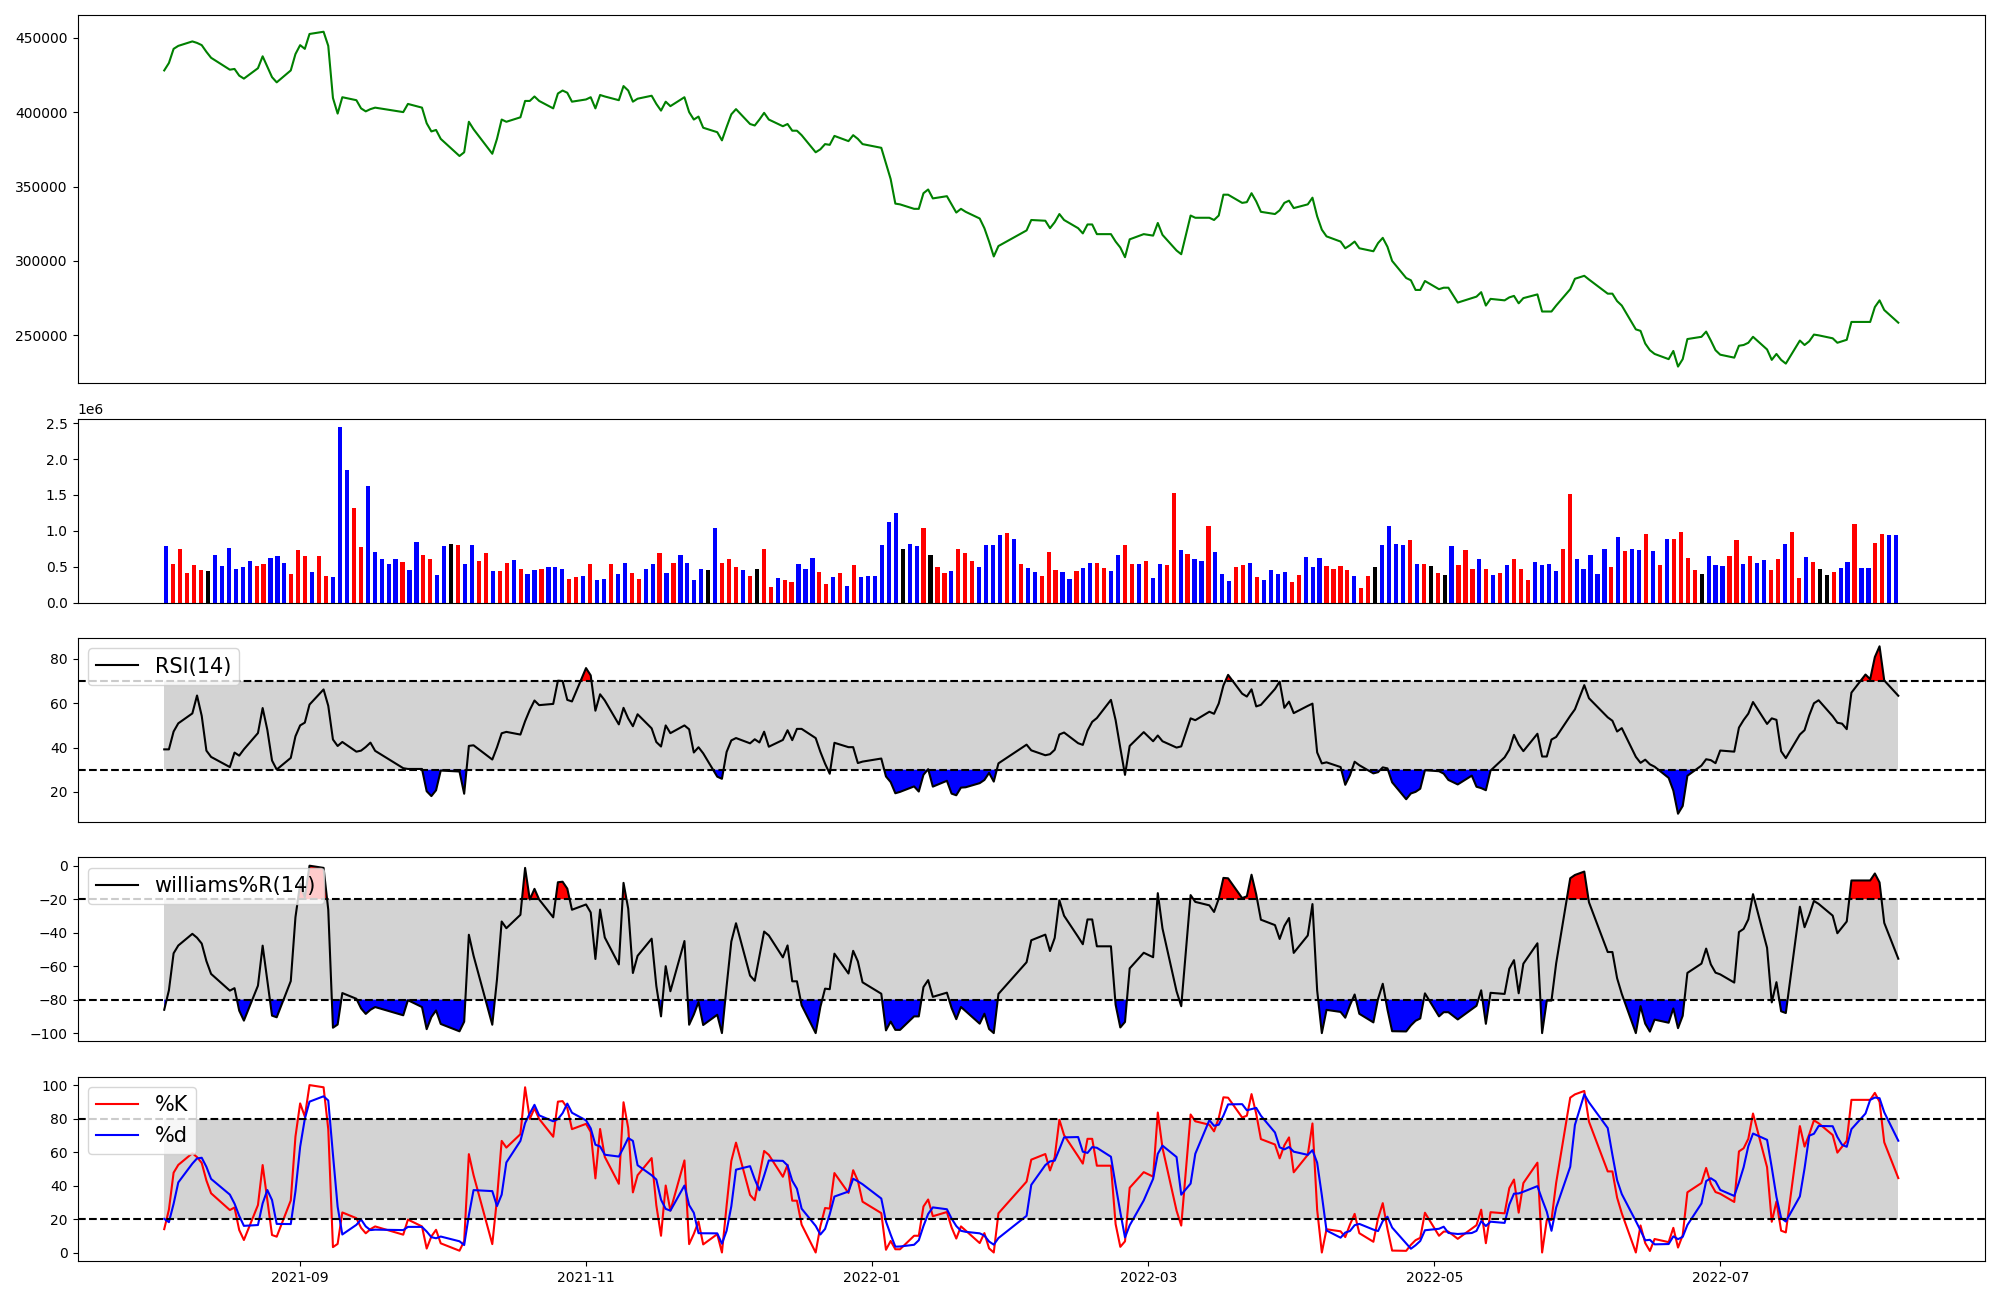2000x1300 pixels.
Task: Click the RSI(14) legend label
Action: coord(192,666)
